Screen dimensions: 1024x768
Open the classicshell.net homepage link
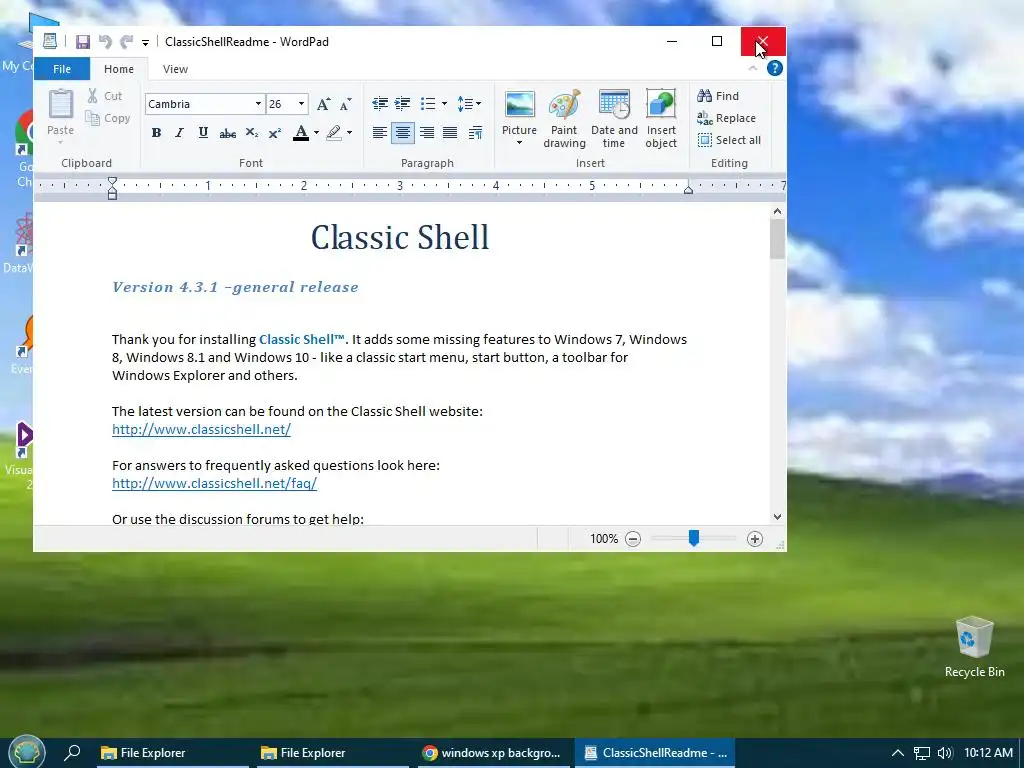pos(201,430)
